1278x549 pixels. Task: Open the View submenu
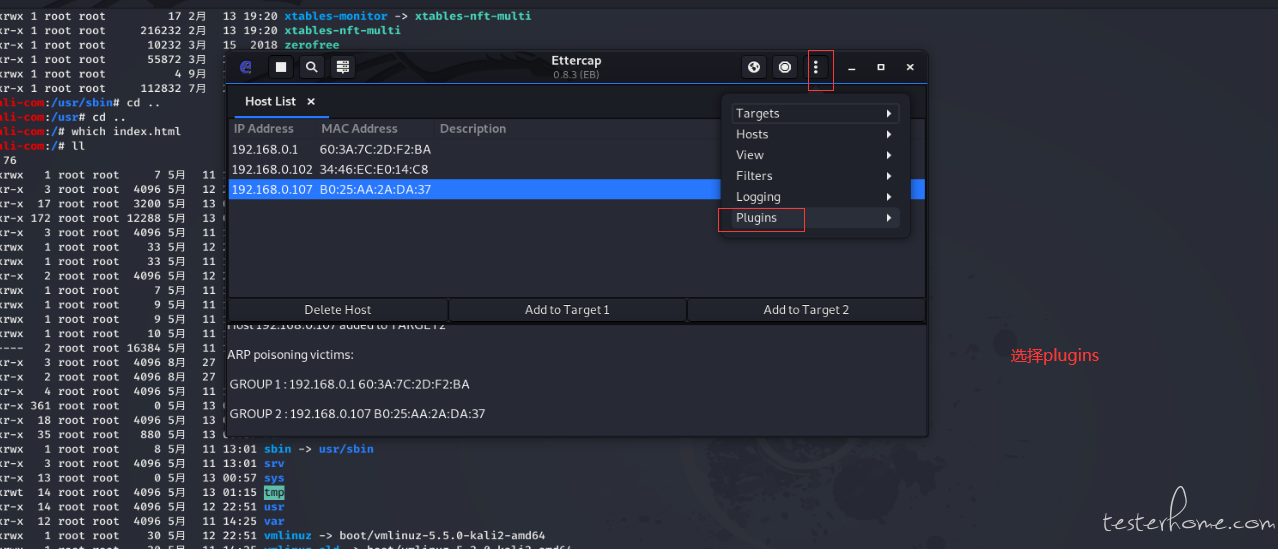coord(816,155)
